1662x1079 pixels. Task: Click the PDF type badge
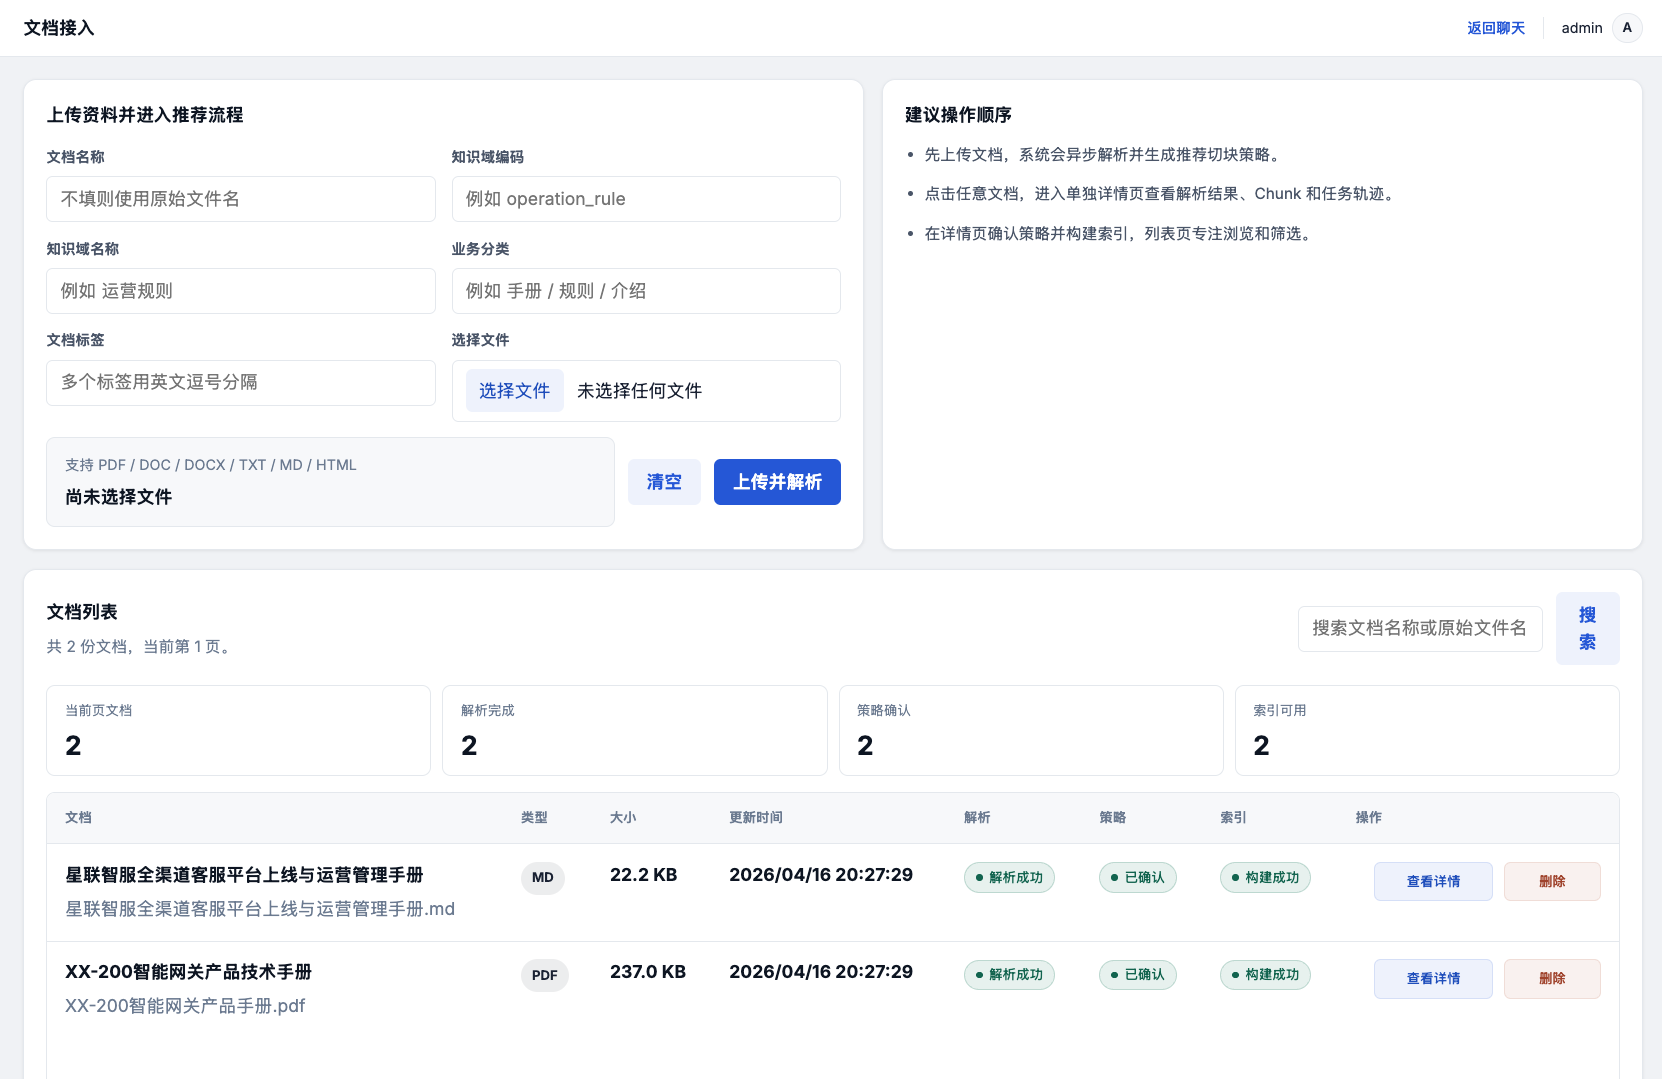click(544, 975)
